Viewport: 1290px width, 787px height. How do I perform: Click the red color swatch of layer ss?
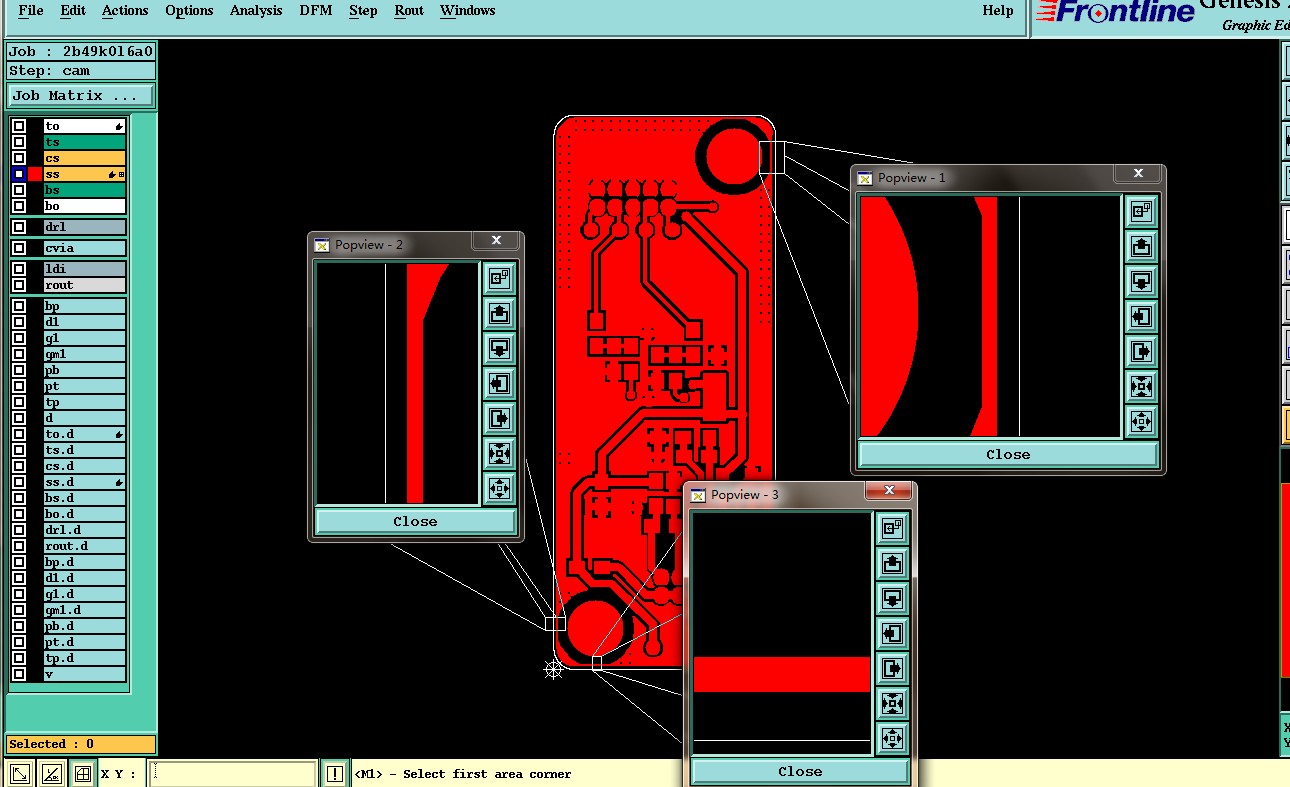pos(35,174)
